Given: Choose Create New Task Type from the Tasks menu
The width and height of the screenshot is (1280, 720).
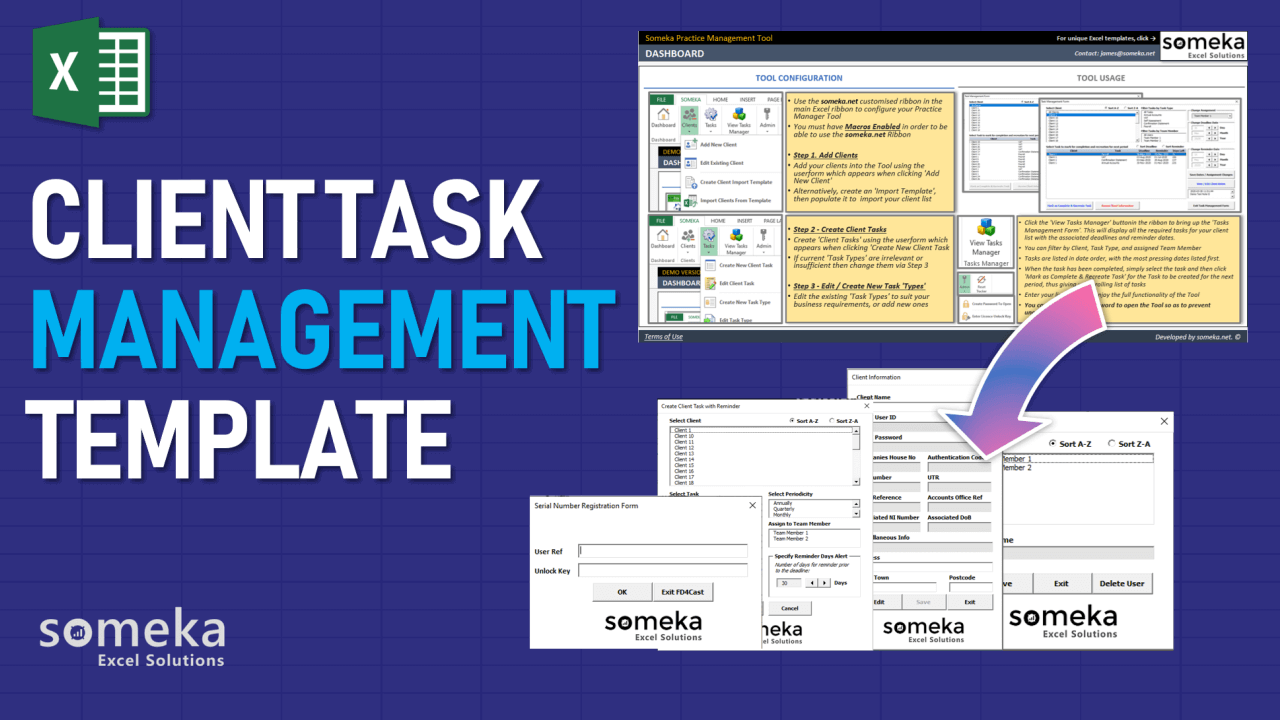Looking at the screenshot, I should click(x=738, y=302).
